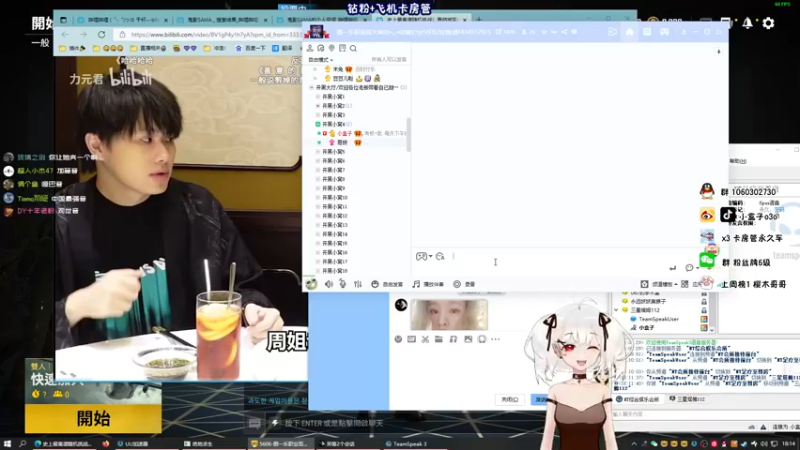Viewport: 800px width, 450px height.
Task: Open the YY channel notes book icon
Action: click(342, 48)
